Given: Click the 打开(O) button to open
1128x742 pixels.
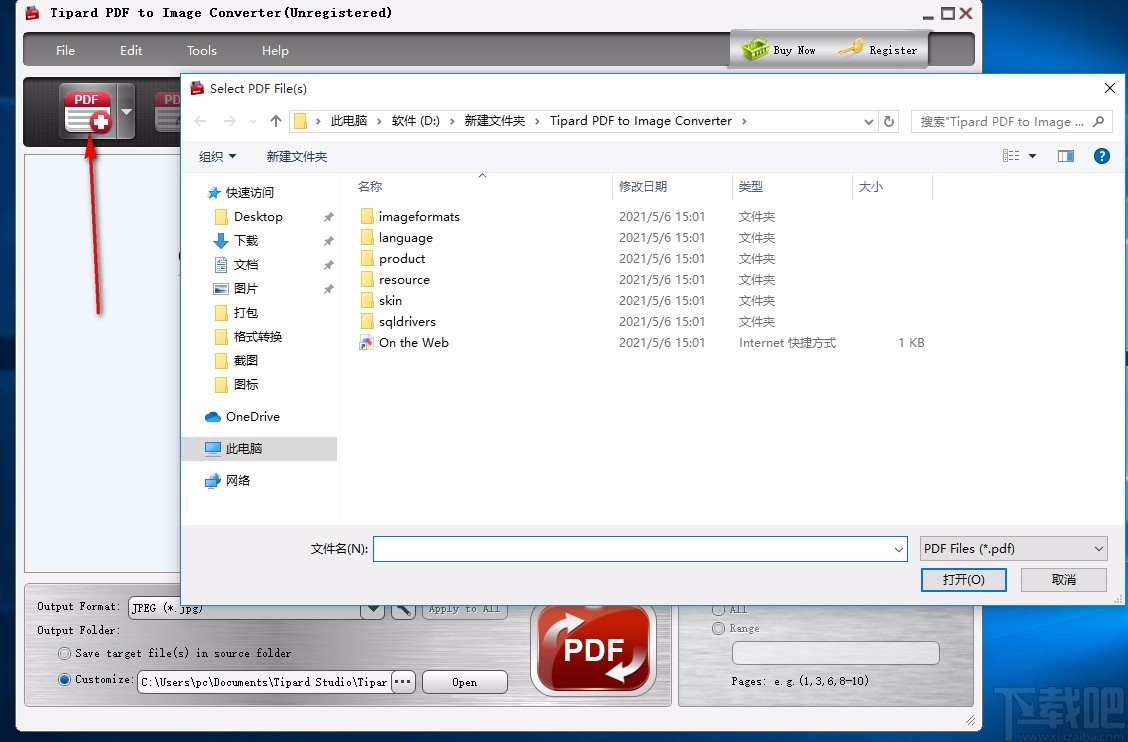Looking at the screenshot, I should coord(963,580).
